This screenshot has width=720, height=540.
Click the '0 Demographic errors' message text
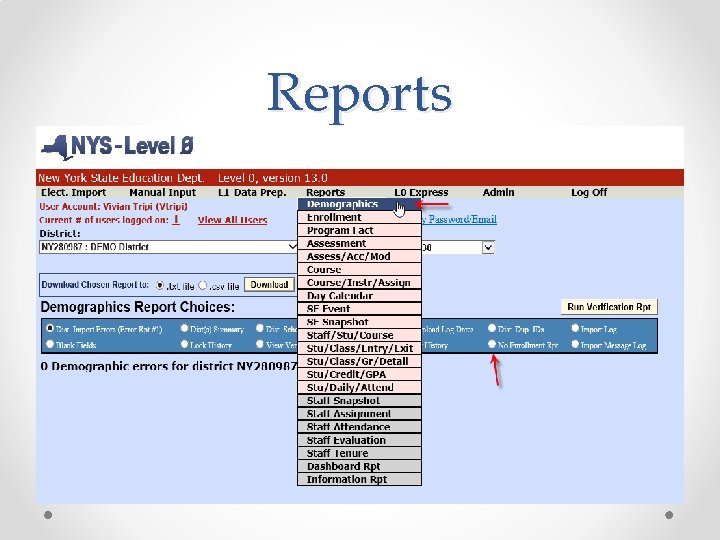[x=169, y=366]
